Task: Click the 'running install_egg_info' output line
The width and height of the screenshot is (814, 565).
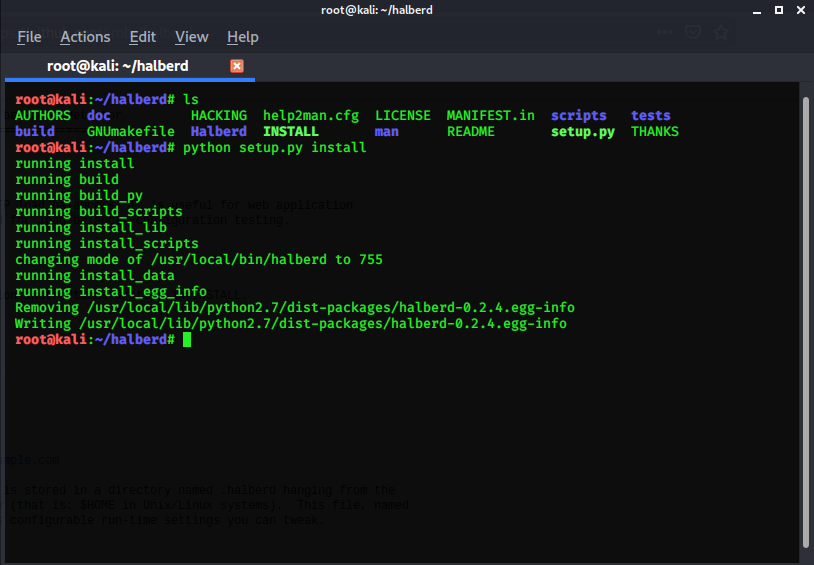Action: (111, 292)
